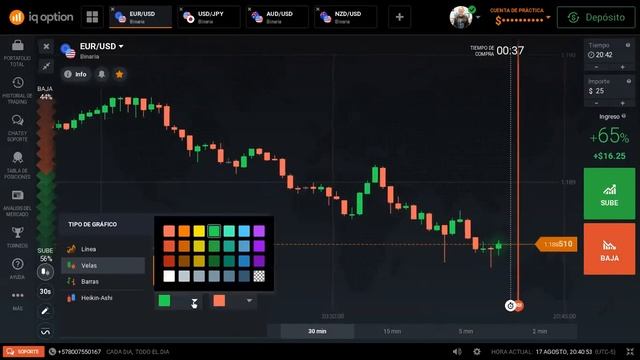Switch to the AUD/USD tab
The height and width of the screenshot is (360, 640).
click(x=277, y=17)
